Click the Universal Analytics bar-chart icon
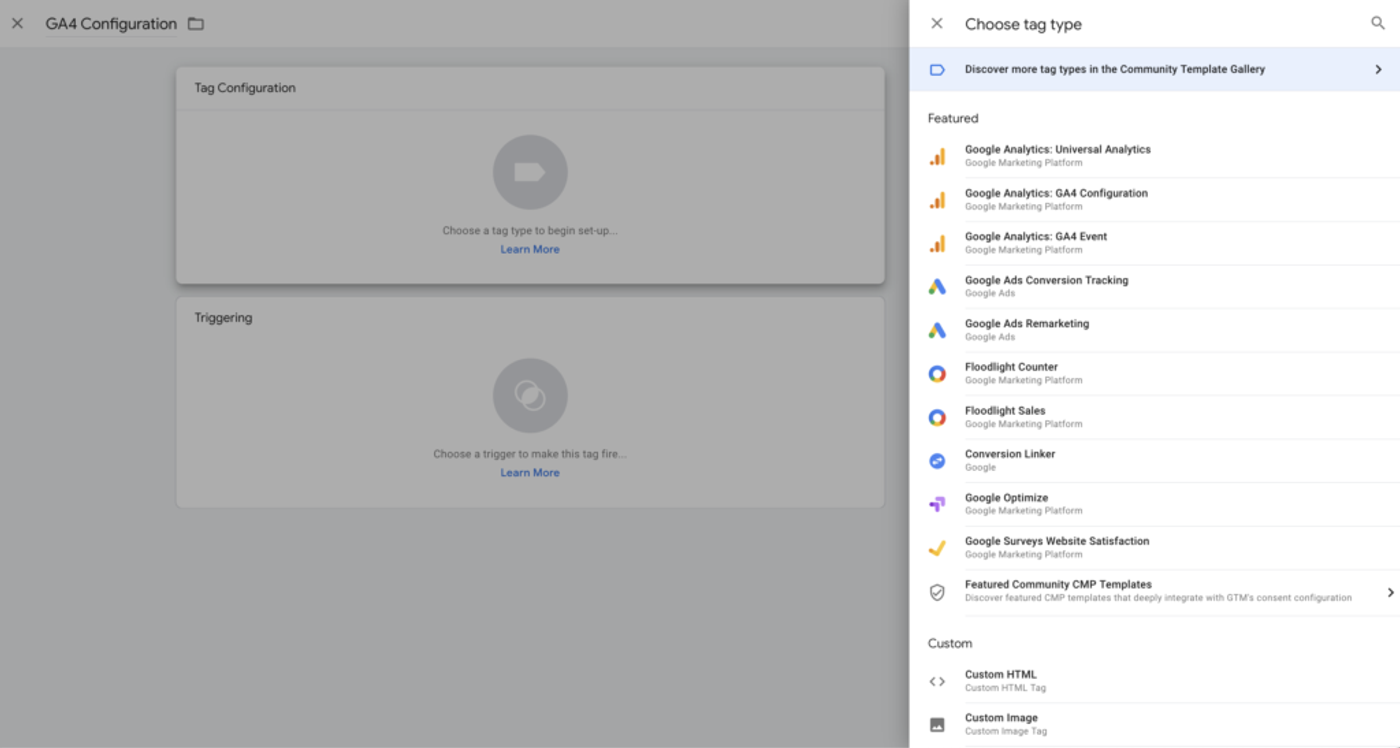The height and width of the screenshot is (748, 1400). pyautogui.click(x=937, y=156)
